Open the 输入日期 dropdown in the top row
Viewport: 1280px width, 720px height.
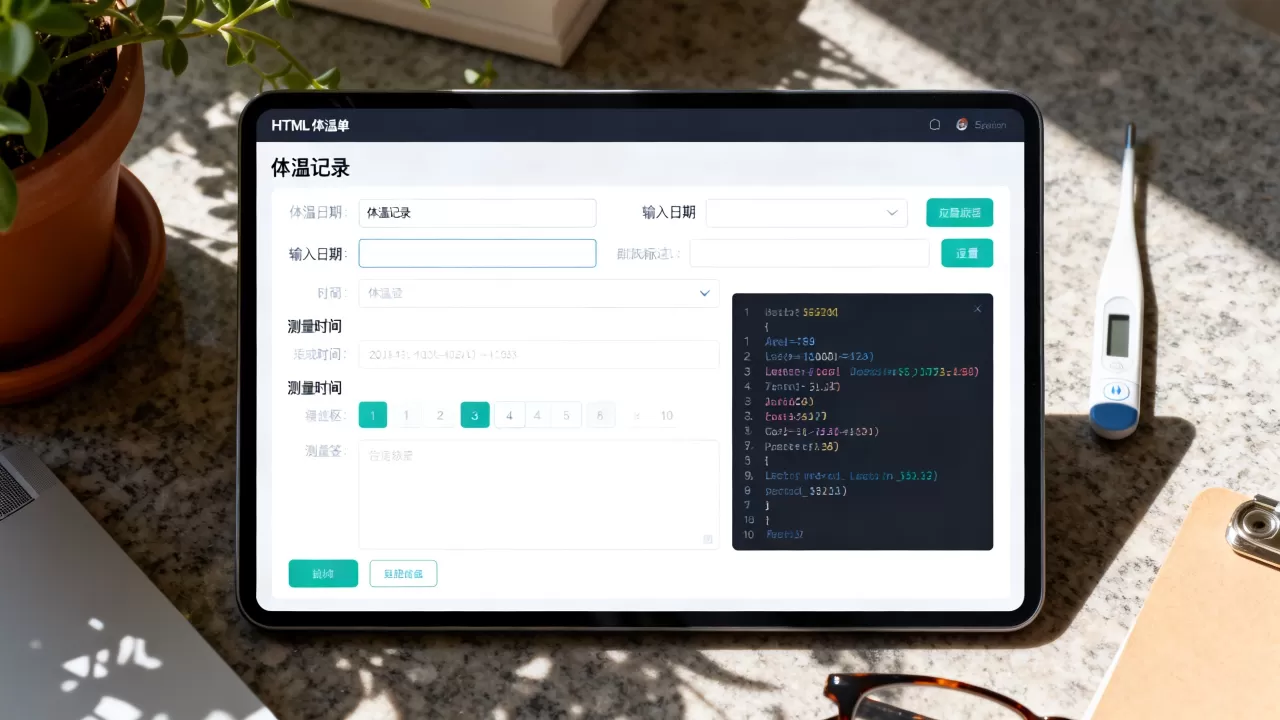pyautogui.click(x=806, y=213)
